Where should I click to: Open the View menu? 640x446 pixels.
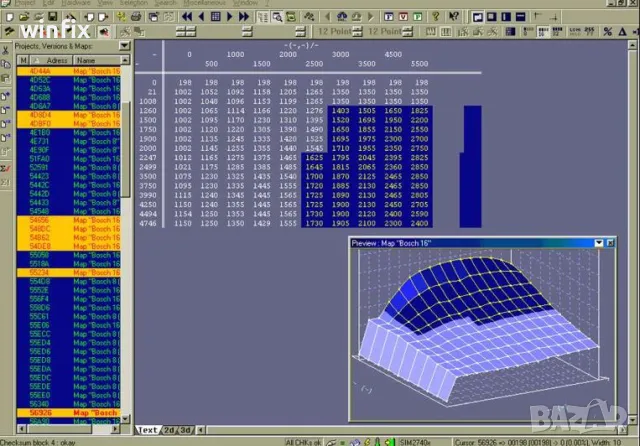[x=104, y=3]
